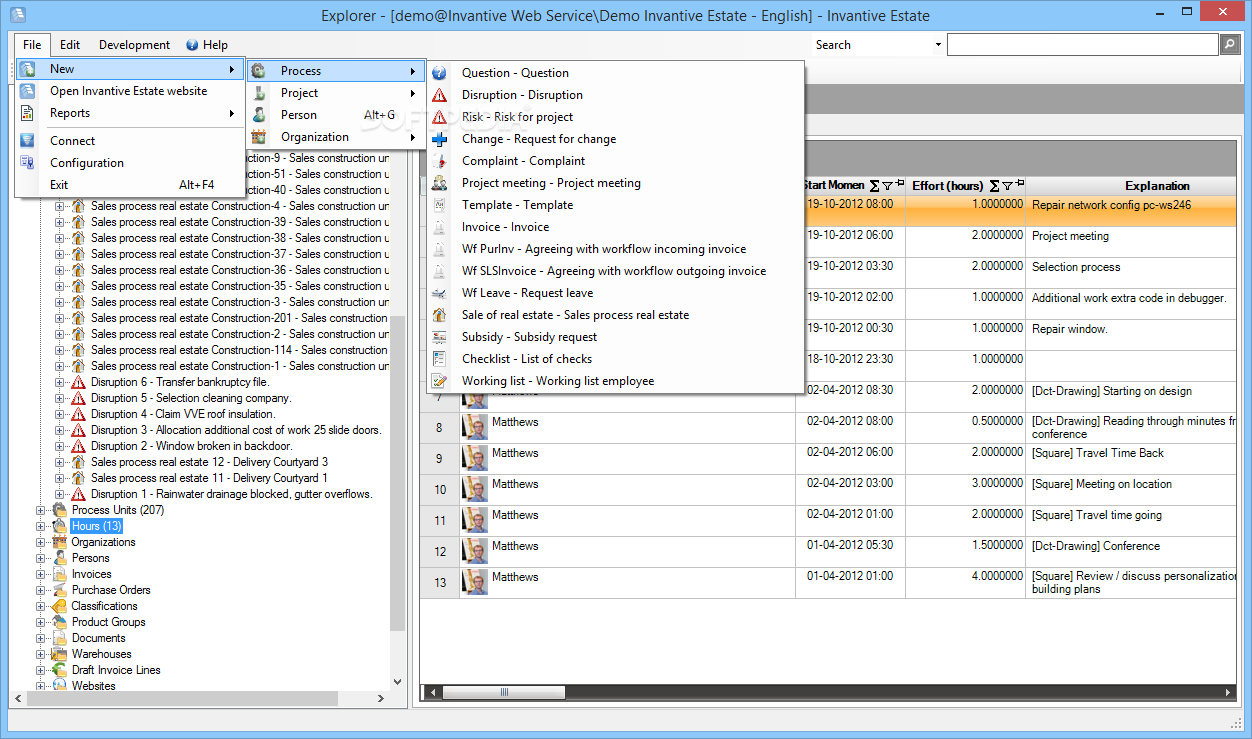Click the Disruption warning icon in submenu

pyautogui.click(x=439, y=95)
